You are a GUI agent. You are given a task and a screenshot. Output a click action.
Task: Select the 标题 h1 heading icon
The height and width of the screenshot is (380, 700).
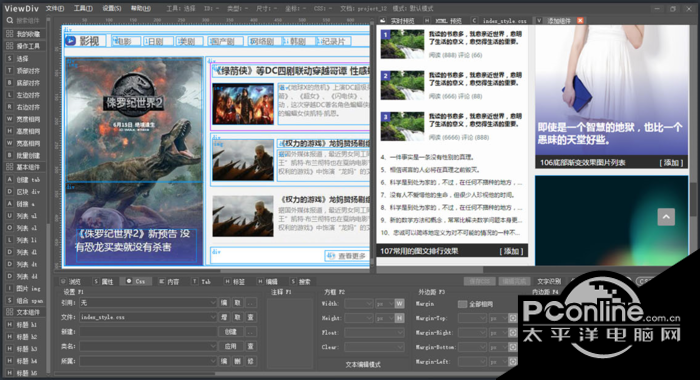[x=9, y=325]
